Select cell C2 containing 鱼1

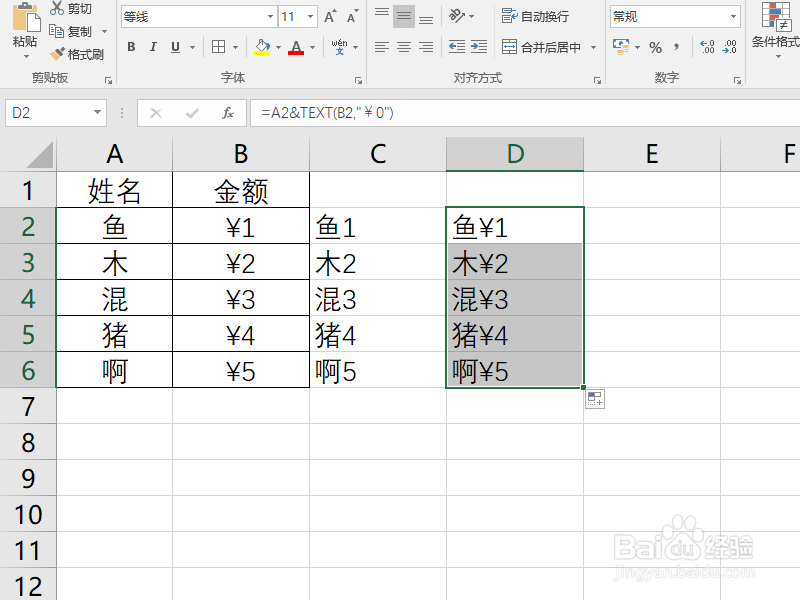(378, 226)
